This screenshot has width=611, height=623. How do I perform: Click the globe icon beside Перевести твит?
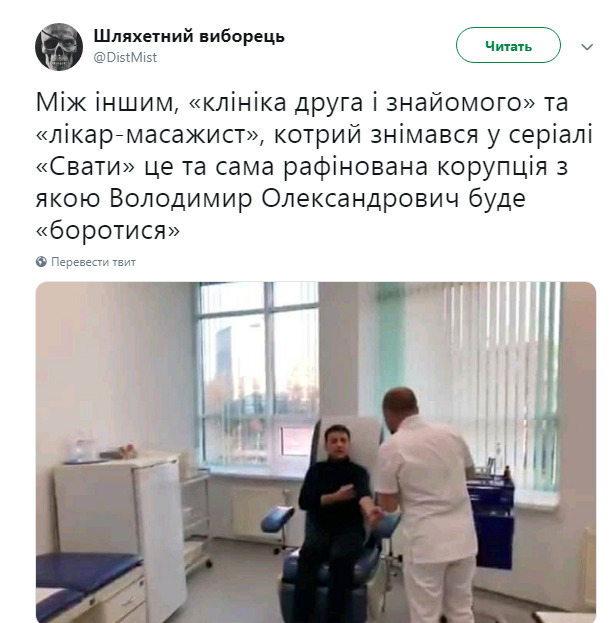click(x=41, y=262)
